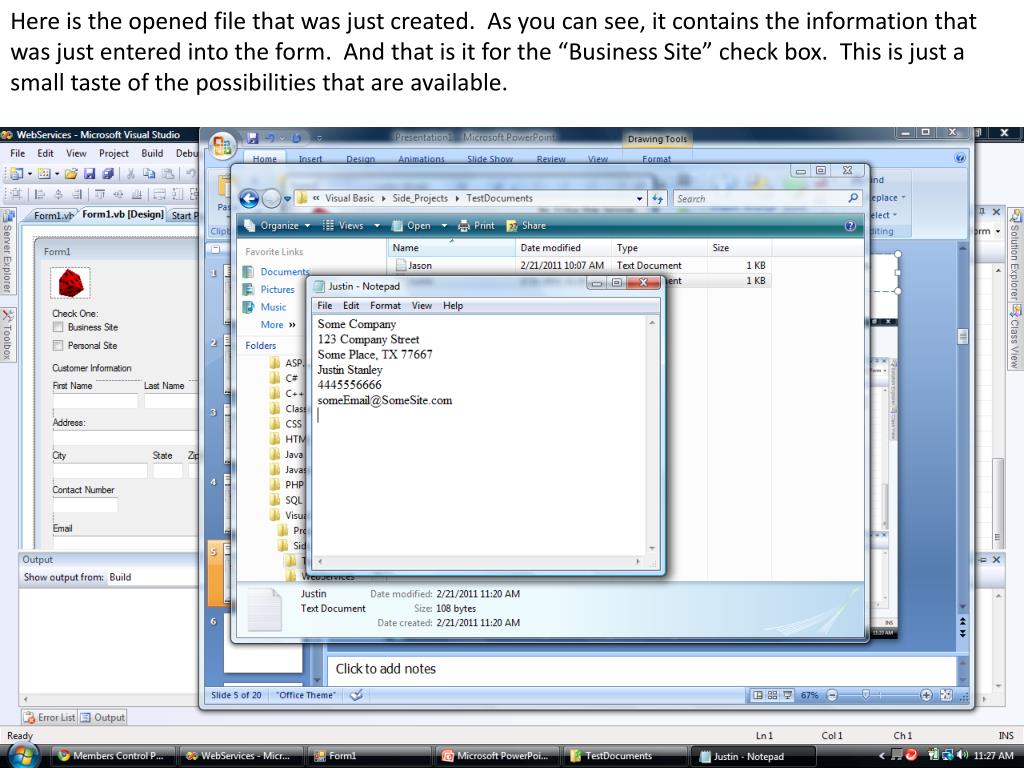Click the Refresh icon beside Explorer address bar
The width and height of the screenshot is (1024, 768).
pyautogui.click(x=657, y=199)
